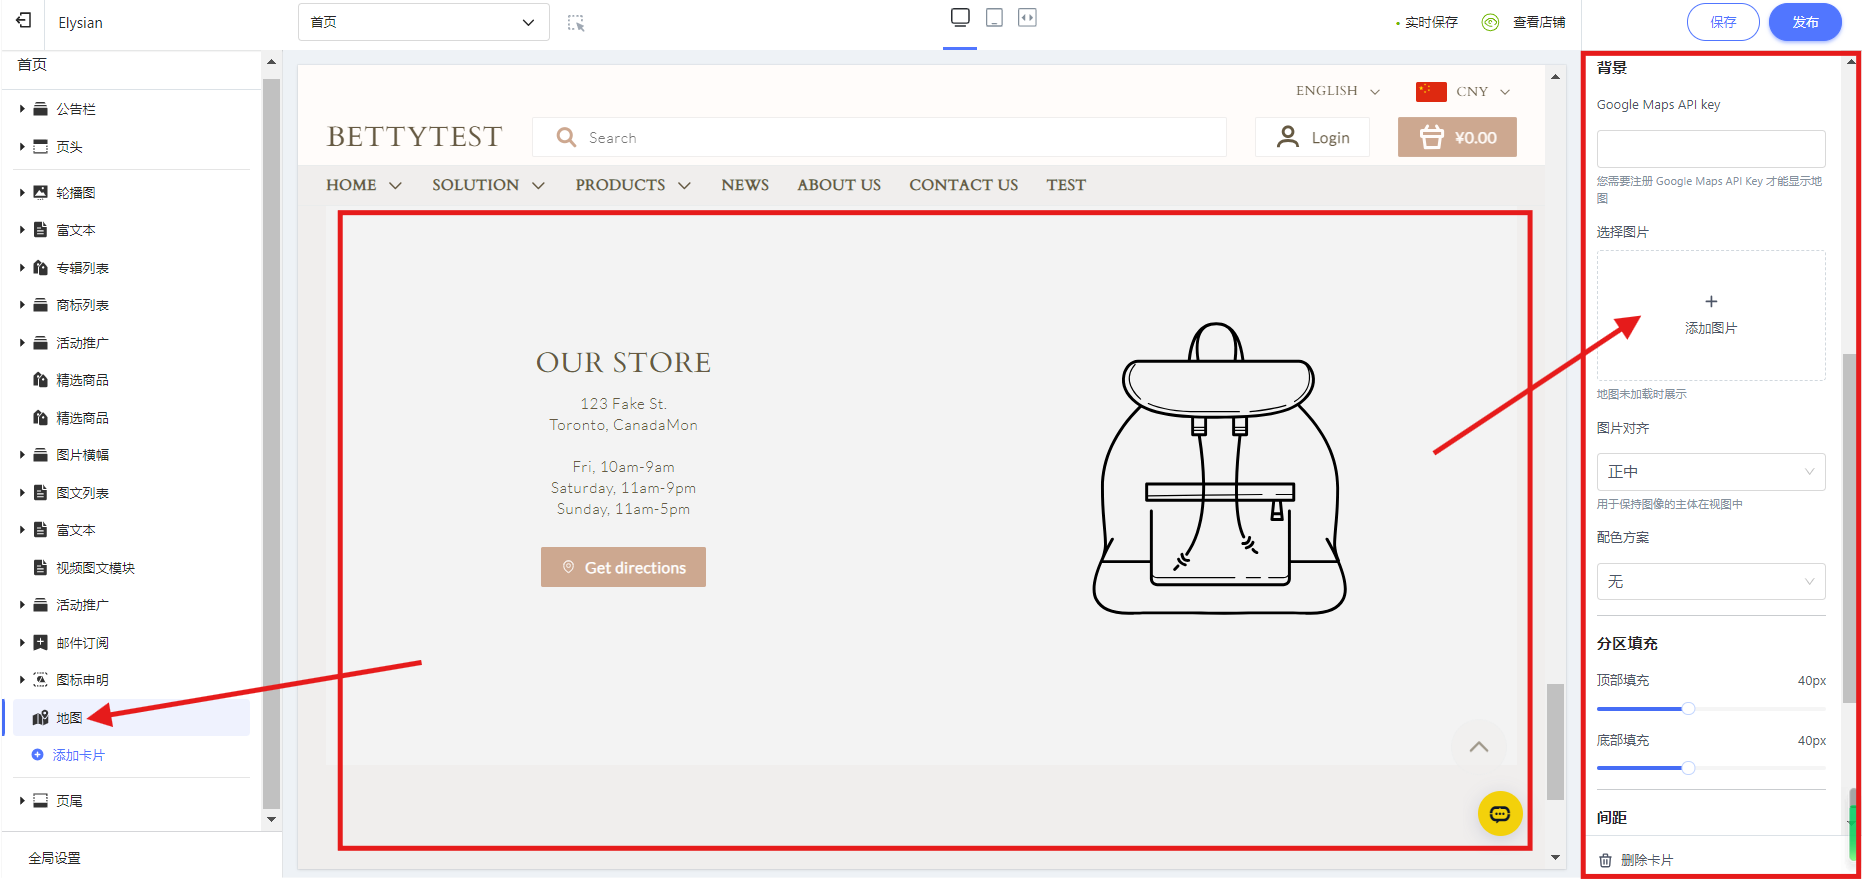The height and width of the screenshot is (880, 1862).
Task: Open the 首页 page selector dropdown
Action: coord(423,22)
